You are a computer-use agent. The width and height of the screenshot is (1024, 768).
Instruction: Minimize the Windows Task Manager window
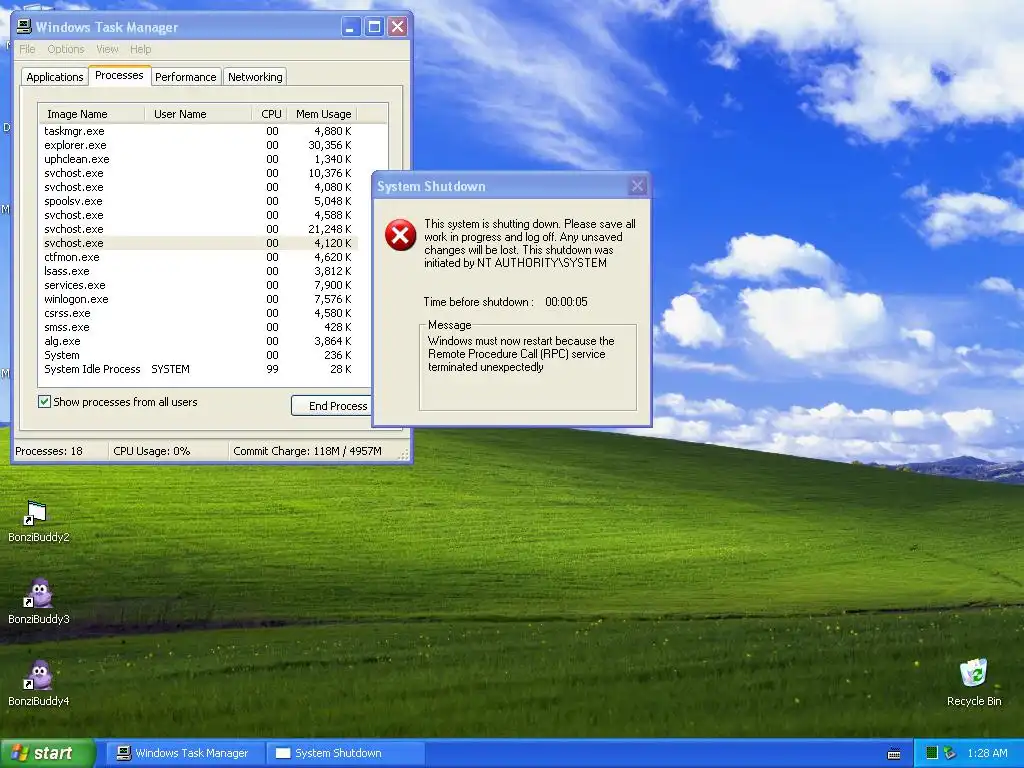tap(351, 27)
